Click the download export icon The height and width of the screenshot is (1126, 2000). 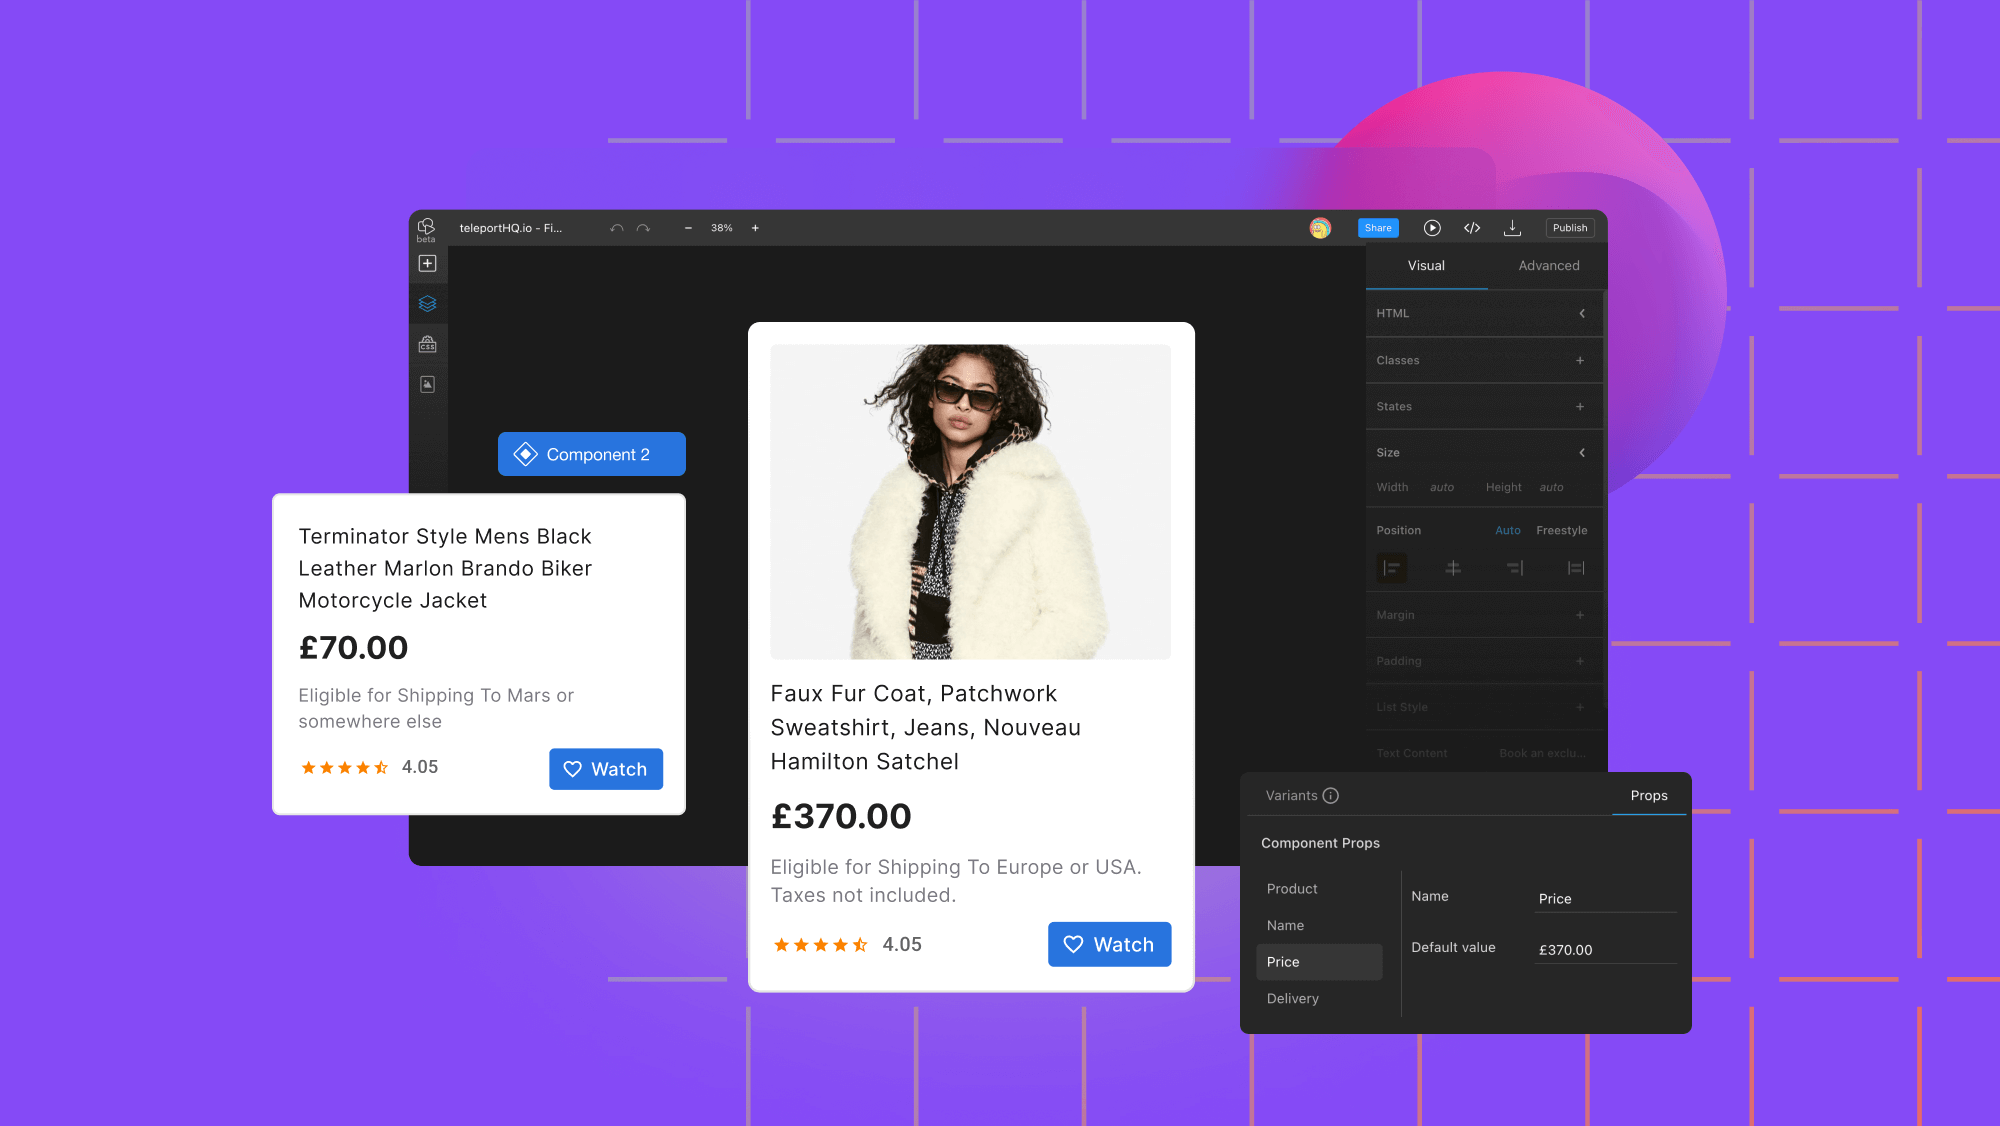tap(1512, 228)
